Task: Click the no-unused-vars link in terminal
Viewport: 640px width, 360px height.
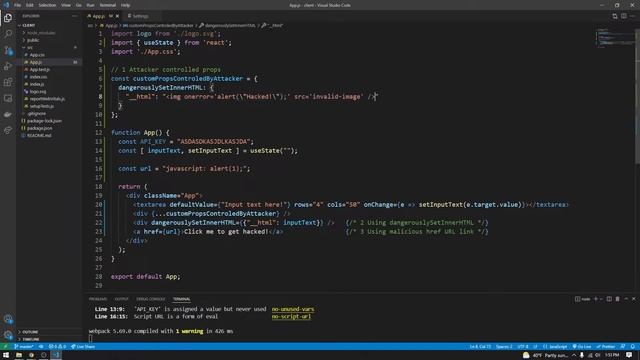Action: tap(293, 309)
